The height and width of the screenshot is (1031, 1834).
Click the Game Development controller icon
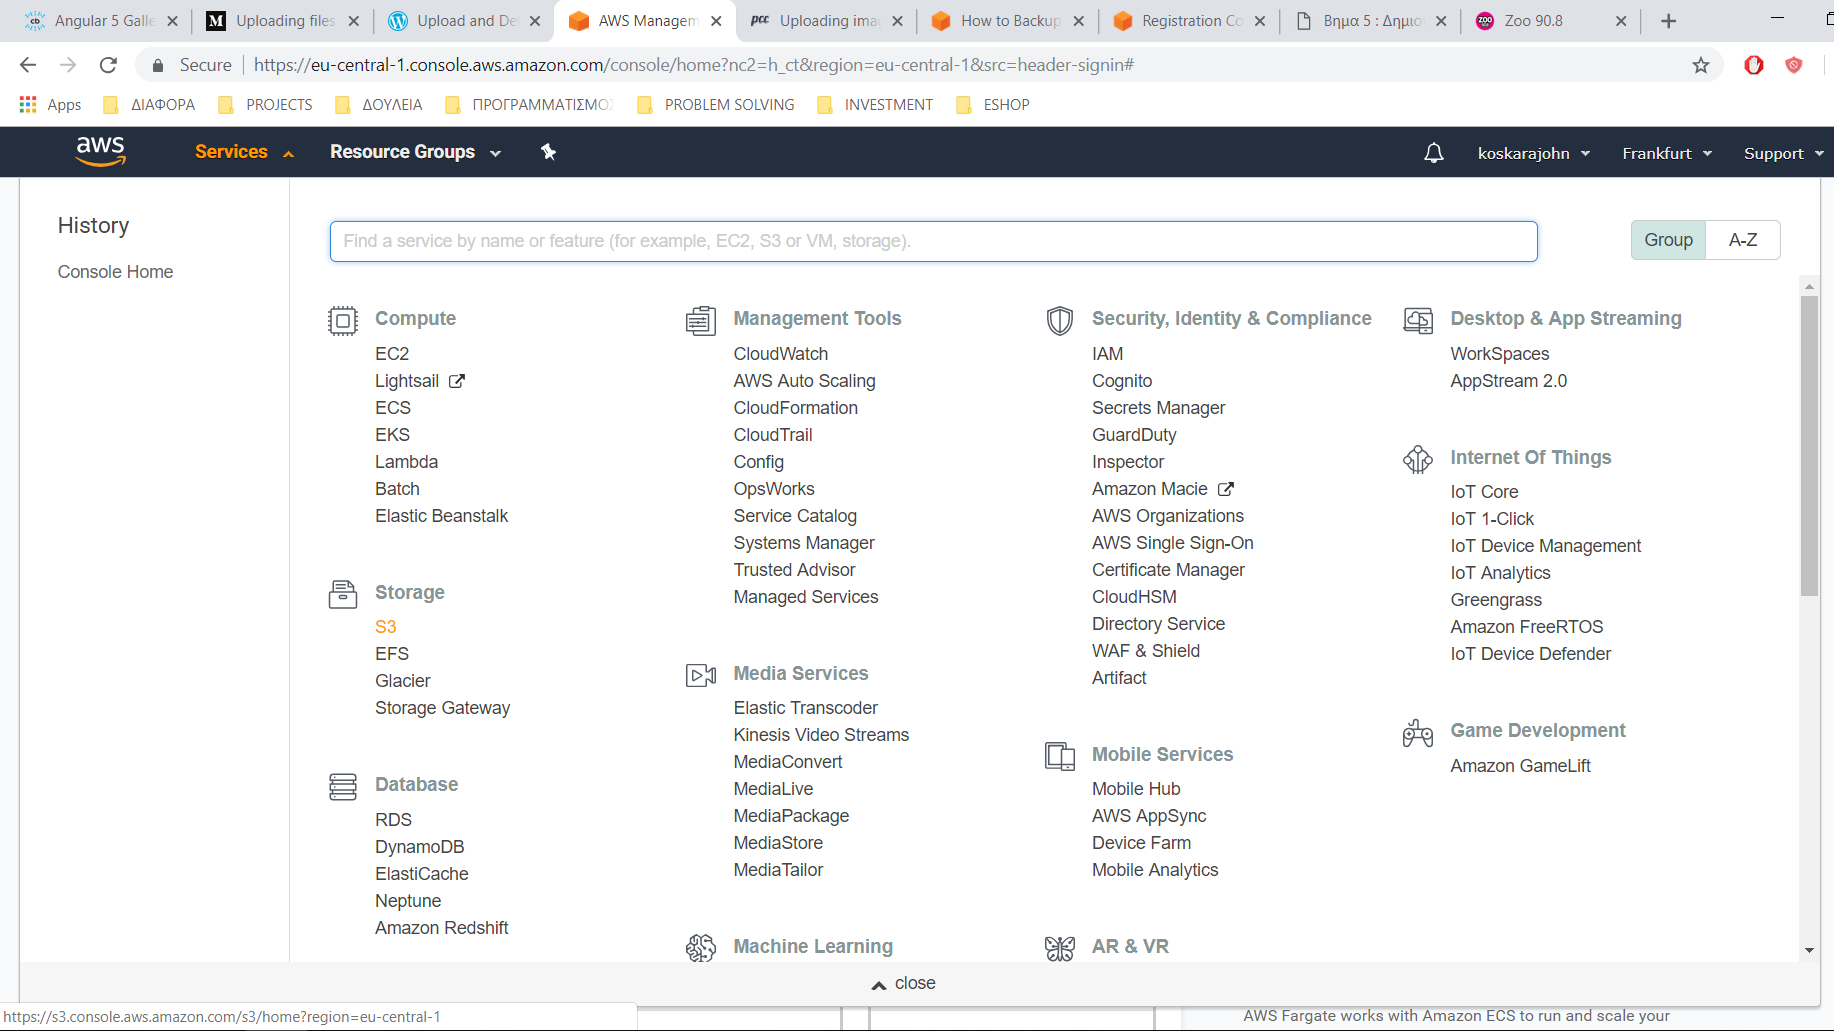(x=1418, y=733)
